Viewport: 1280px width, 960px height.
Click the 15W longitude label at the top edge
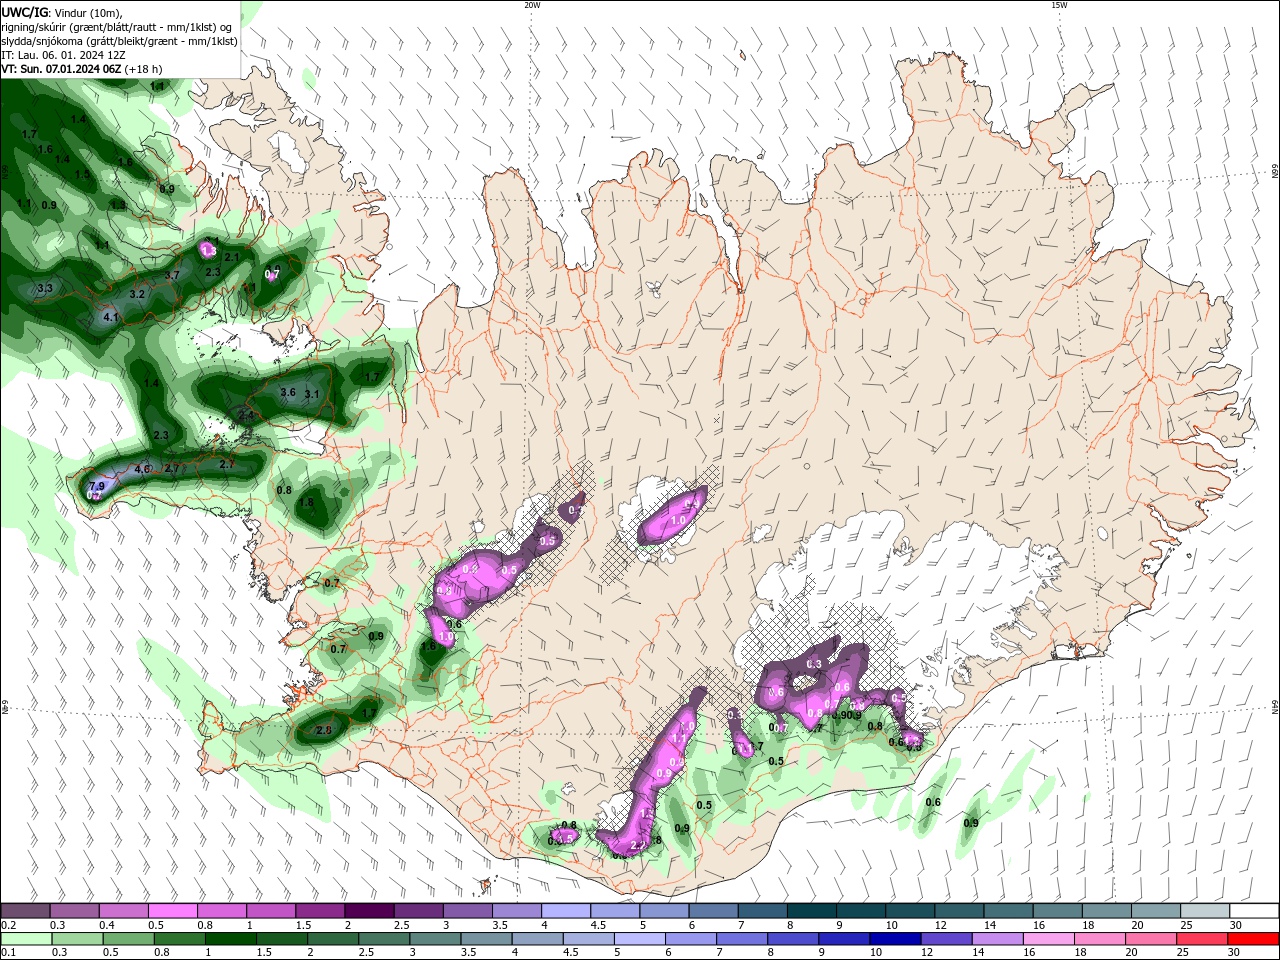tap(1059, 5)
